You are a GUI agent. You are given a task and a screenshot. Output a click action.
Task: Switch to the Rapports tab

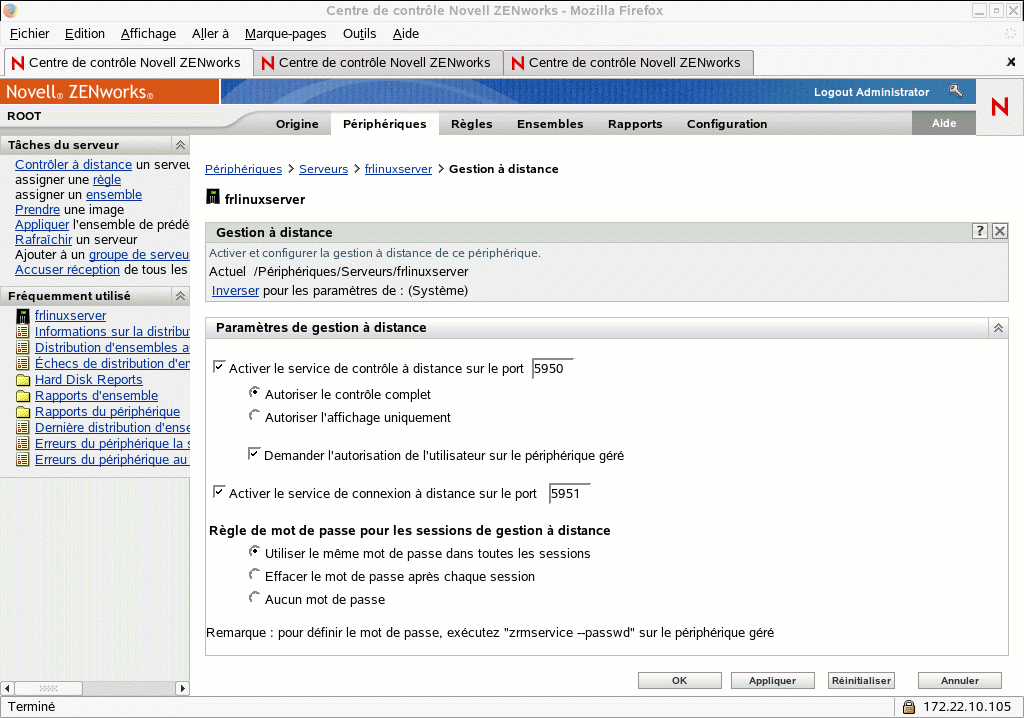click(x=635, y=124)
